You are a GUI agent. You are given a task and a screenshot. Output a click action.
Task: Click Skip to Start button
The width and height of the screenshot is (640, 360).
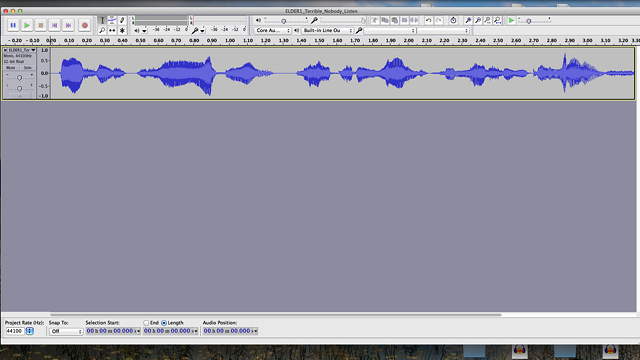click(54, 25)
